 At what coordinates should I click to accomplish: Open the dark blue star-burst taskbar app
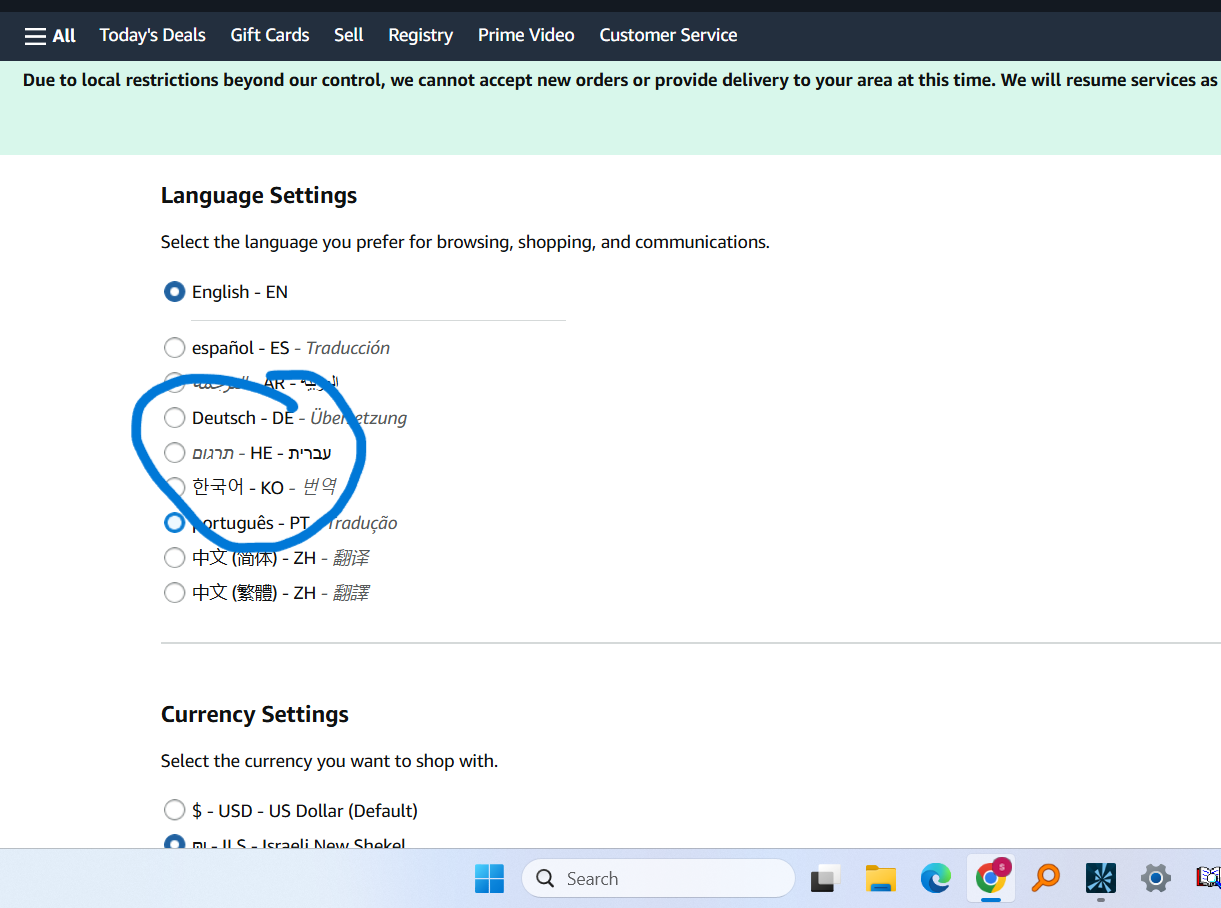(1101, 879)
